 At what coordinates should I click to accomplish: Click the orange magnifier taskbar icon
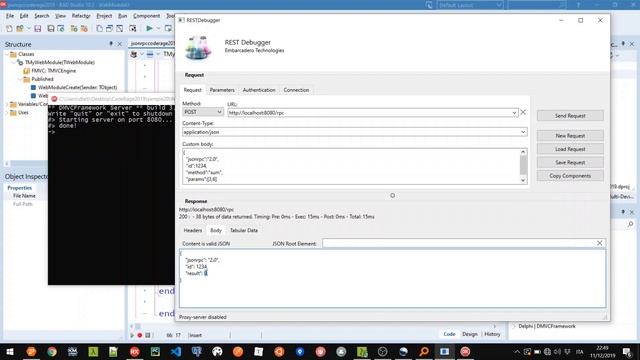click(x=424, y=351)
